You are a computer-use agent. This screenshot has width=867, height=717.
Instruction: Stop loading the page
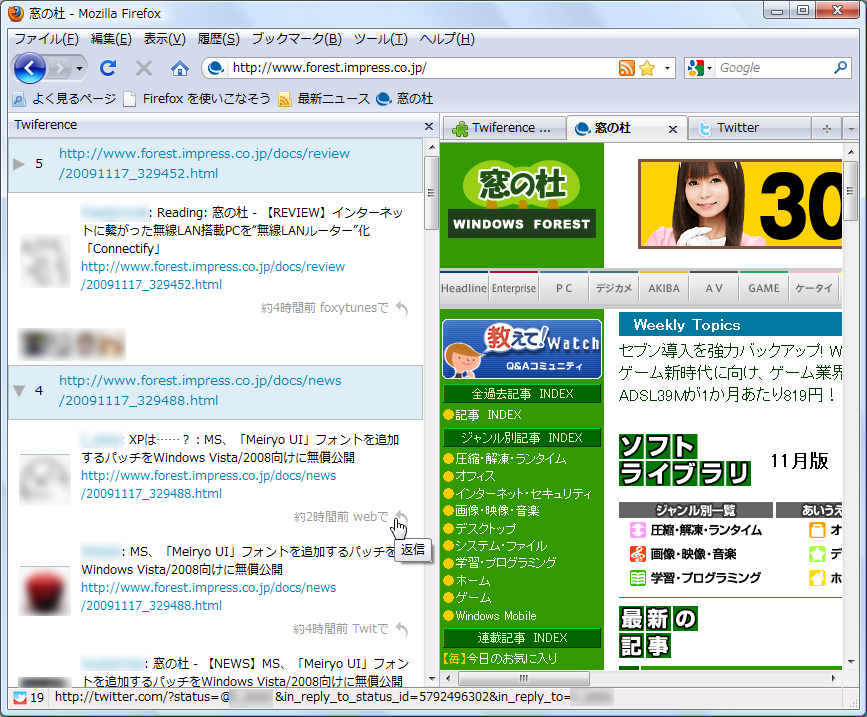(x=143, y=68)
